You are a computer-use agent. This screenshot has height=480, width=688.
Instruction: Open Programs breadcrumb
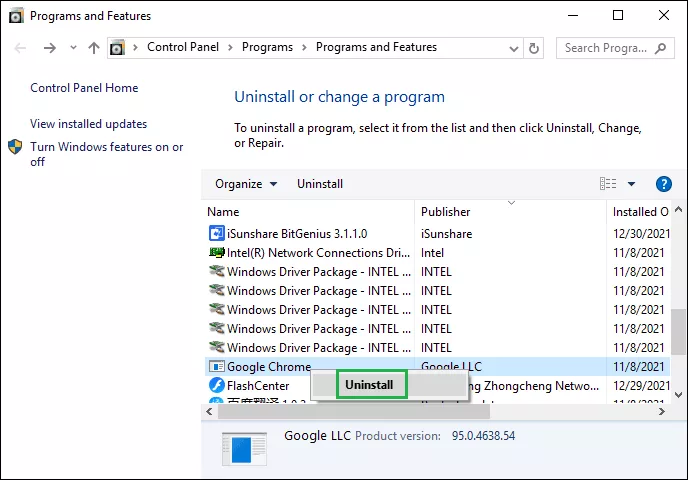(267, 47)
